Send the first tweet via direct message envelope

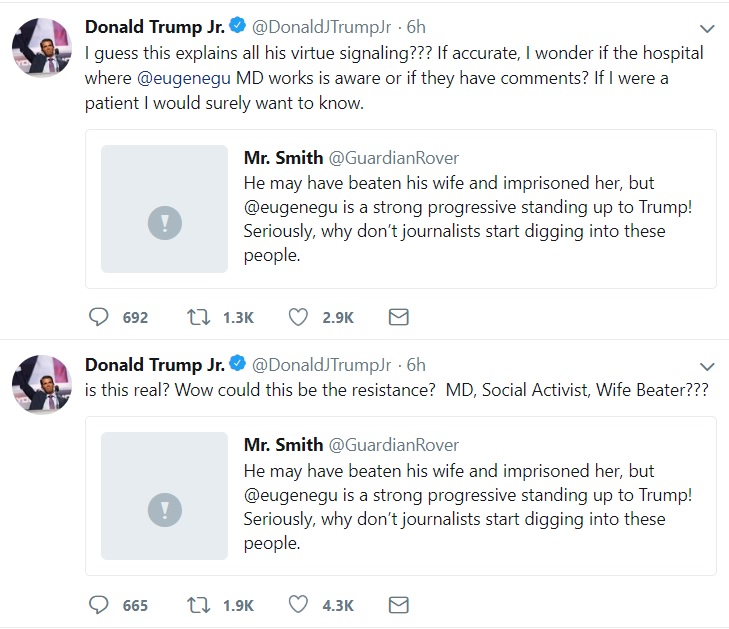click(398, 317)
